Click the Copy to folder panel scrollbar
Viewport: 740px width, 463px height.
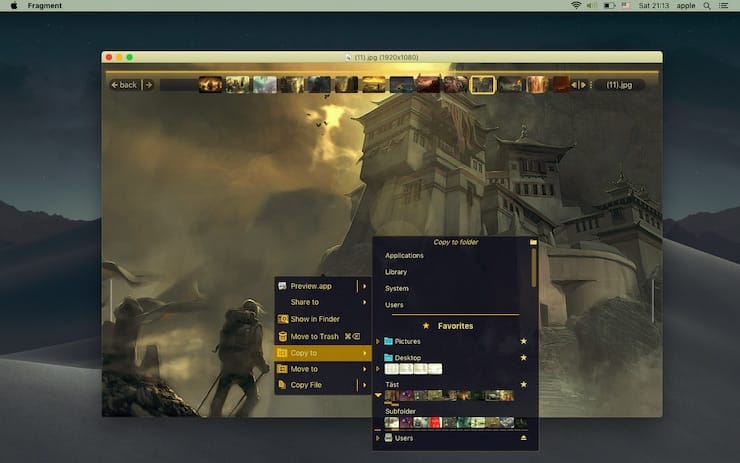[534, 268]
